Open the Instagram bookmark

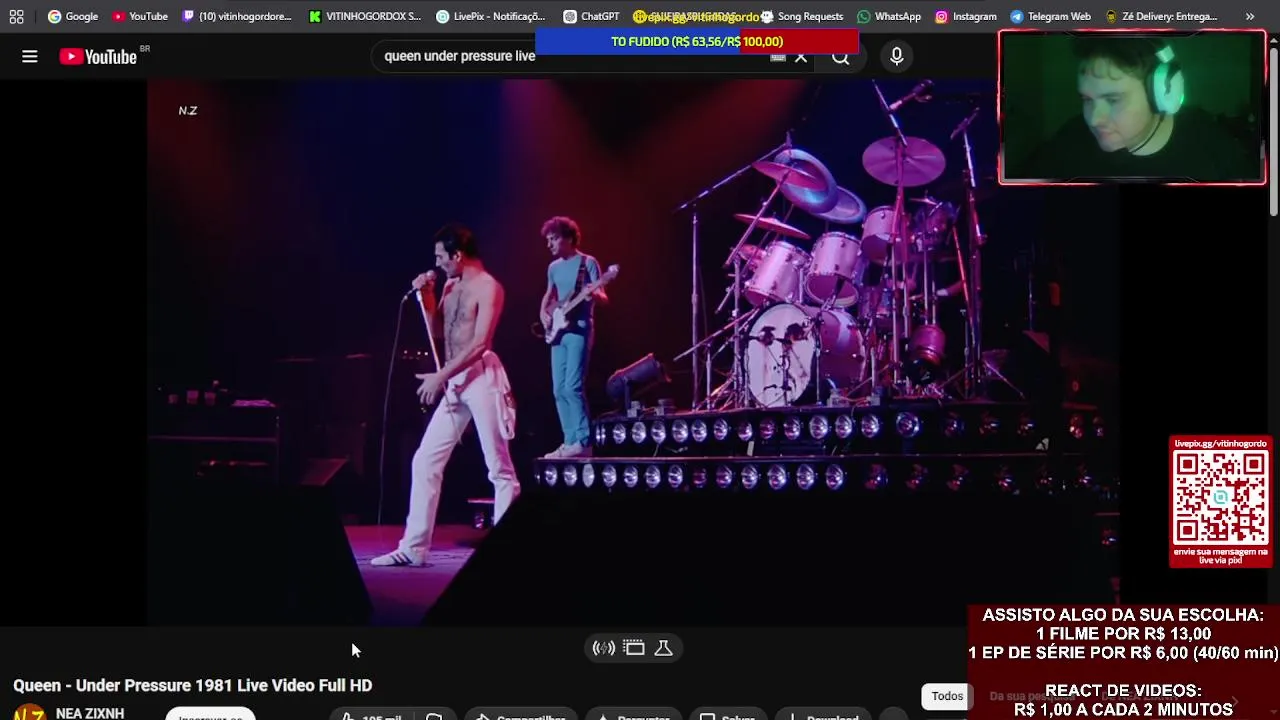pyautogui.click(x=965, y=16)
